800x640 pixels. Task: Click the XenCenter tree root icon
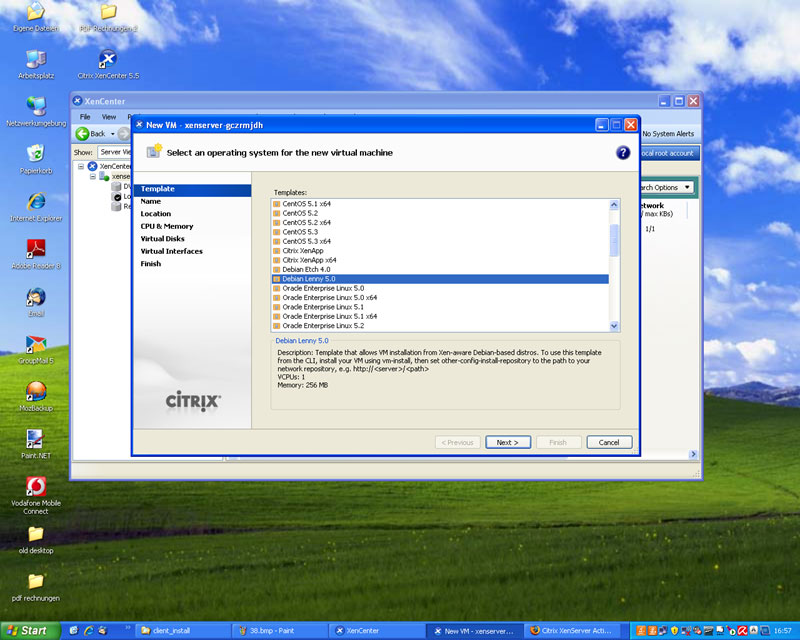92,166
